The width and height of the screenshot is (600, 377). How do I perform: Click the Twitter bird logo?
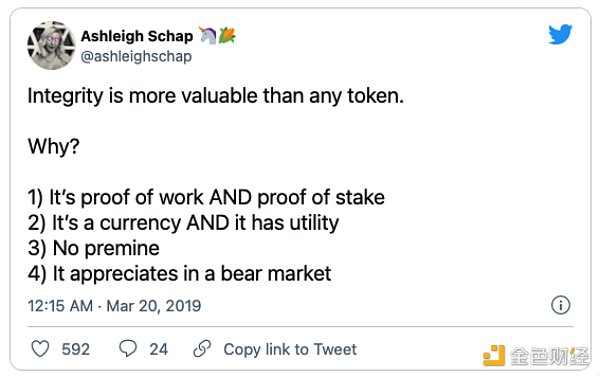pyautogui.click(x=560, y=34)
